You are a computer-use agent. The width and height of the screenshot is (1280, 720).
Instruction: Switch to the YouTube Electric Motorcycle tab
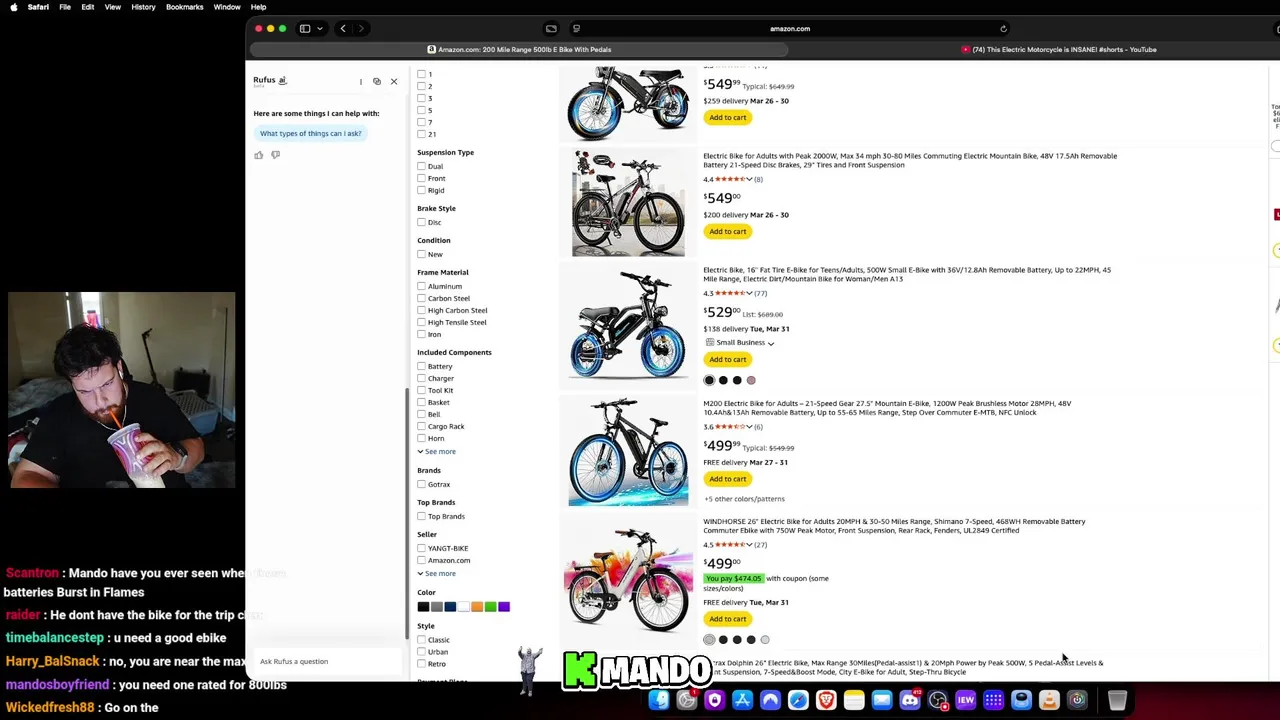point(1059,49)
